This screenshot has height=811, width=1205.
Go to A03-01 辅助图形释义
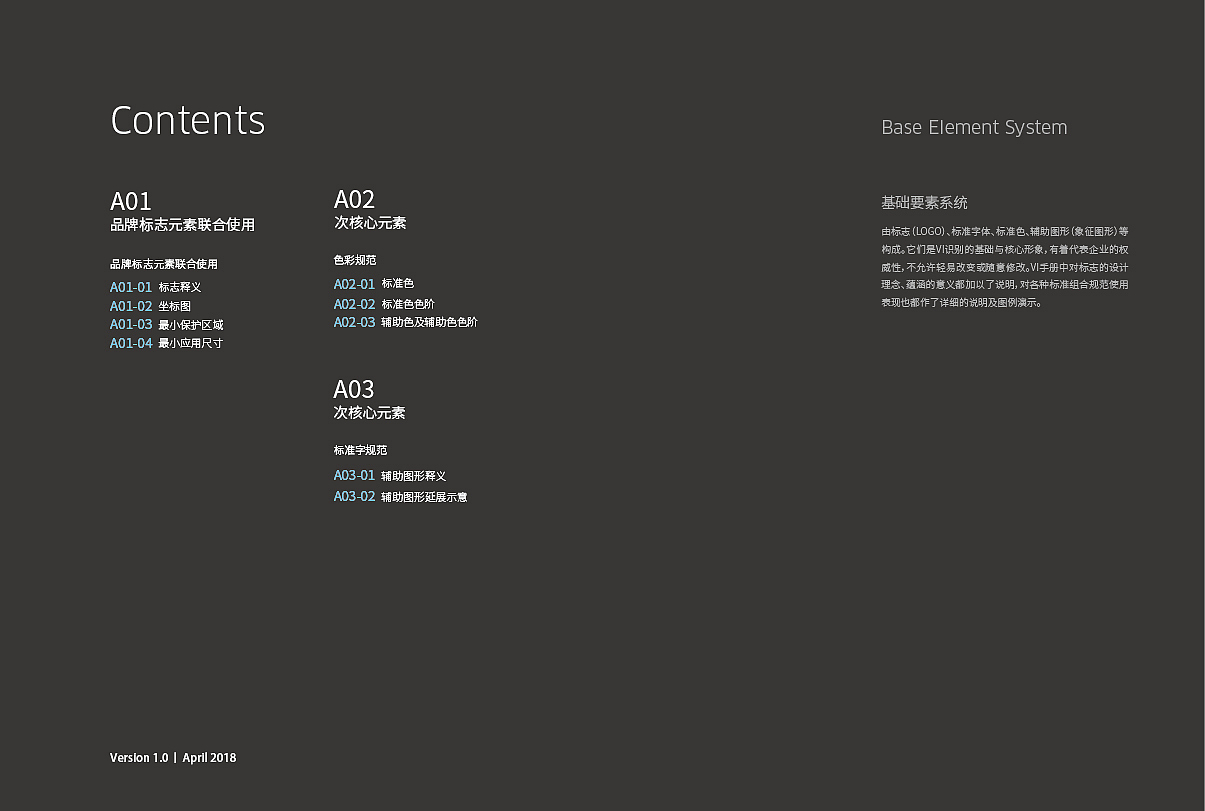[x=390, y=475]
